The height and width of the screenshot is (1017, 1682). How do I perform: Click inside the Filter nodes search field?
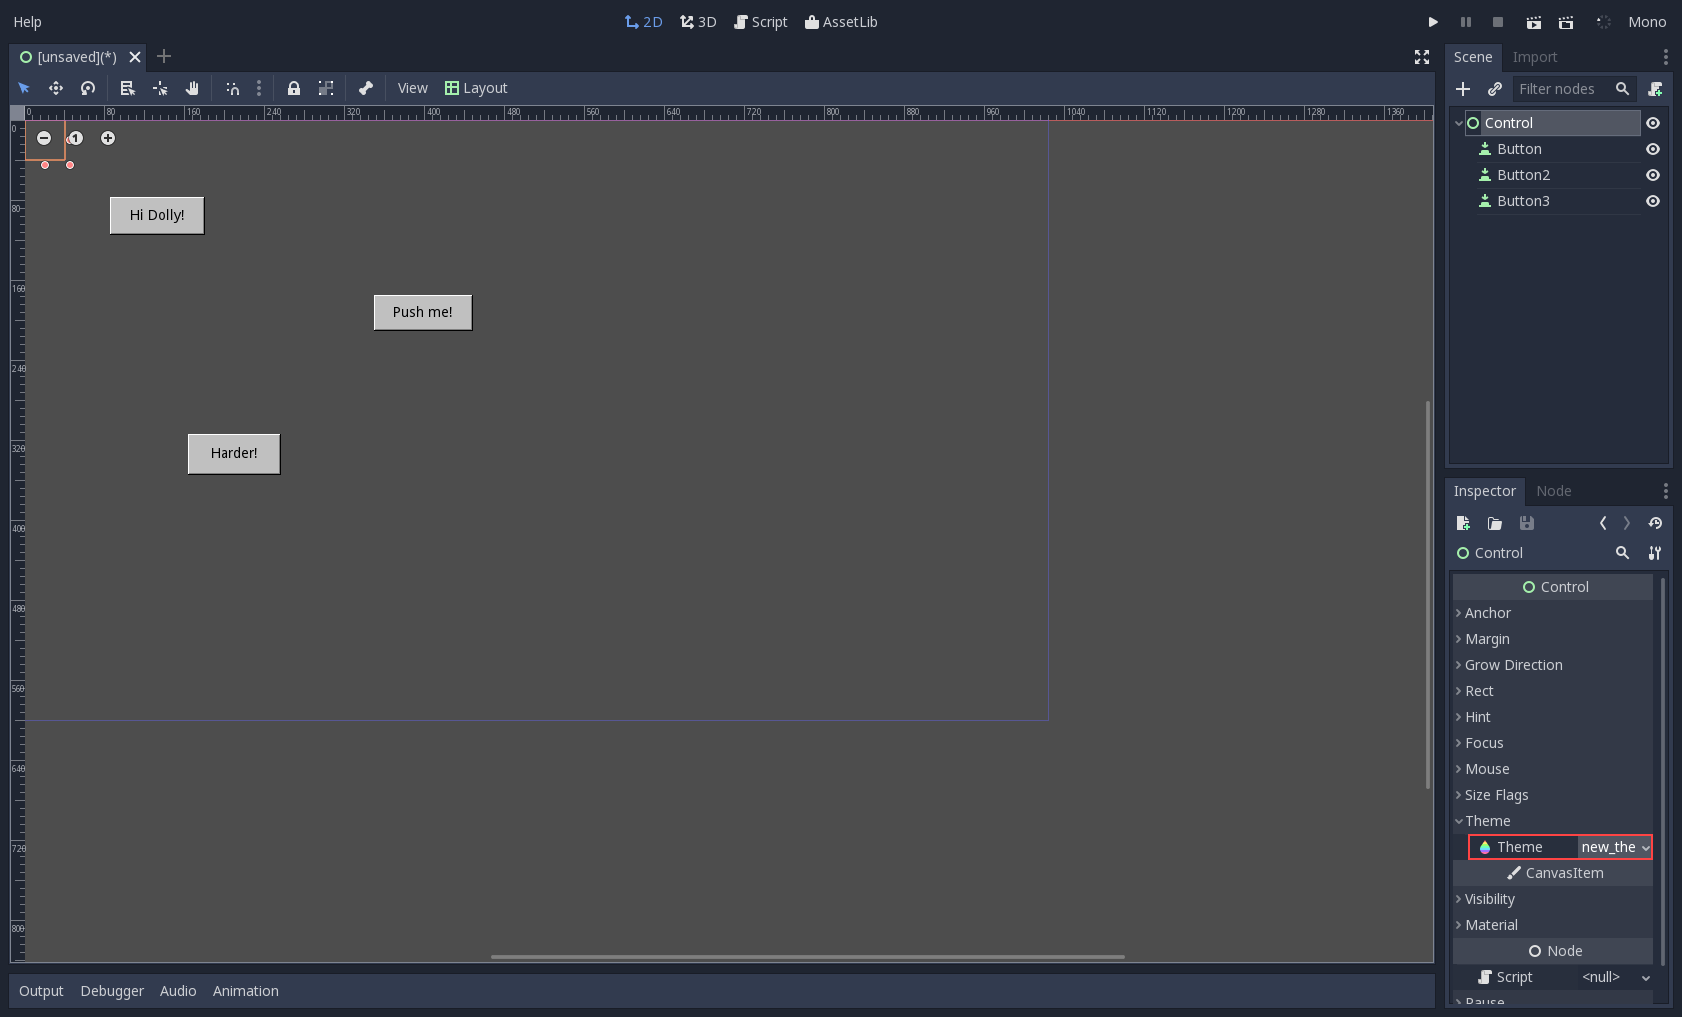[x=1565, y=89]
